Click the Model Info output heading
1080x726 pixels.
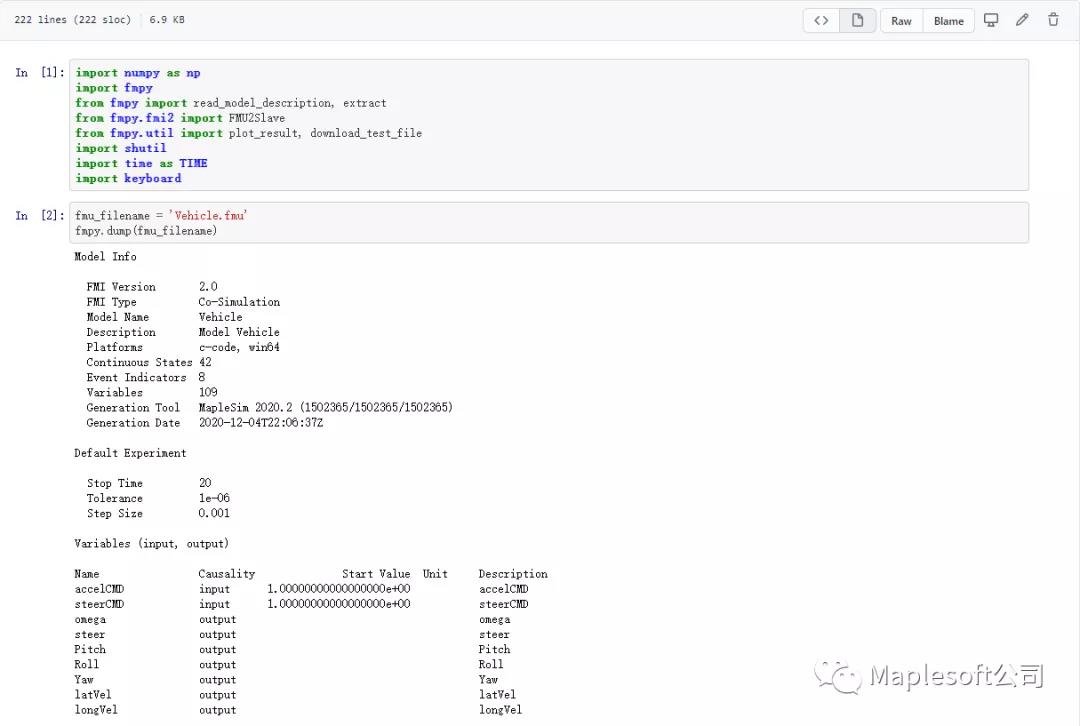tap(104, 256)
